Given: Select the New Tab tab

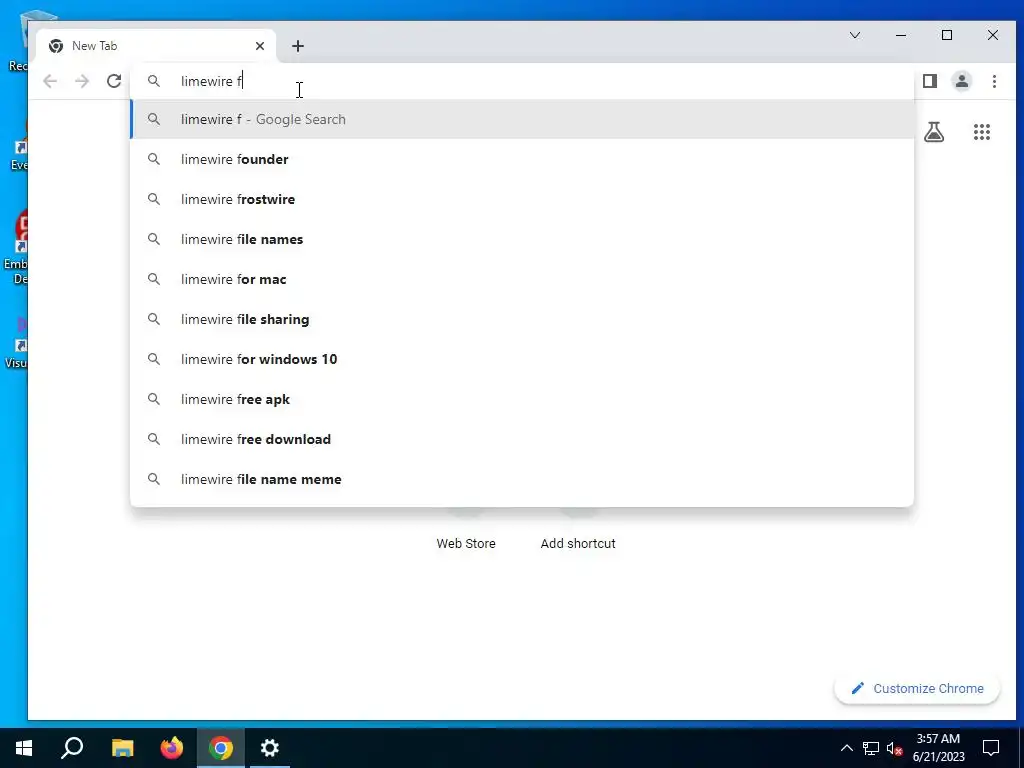Looking at the screenshot, I should (x=157, y=46).
